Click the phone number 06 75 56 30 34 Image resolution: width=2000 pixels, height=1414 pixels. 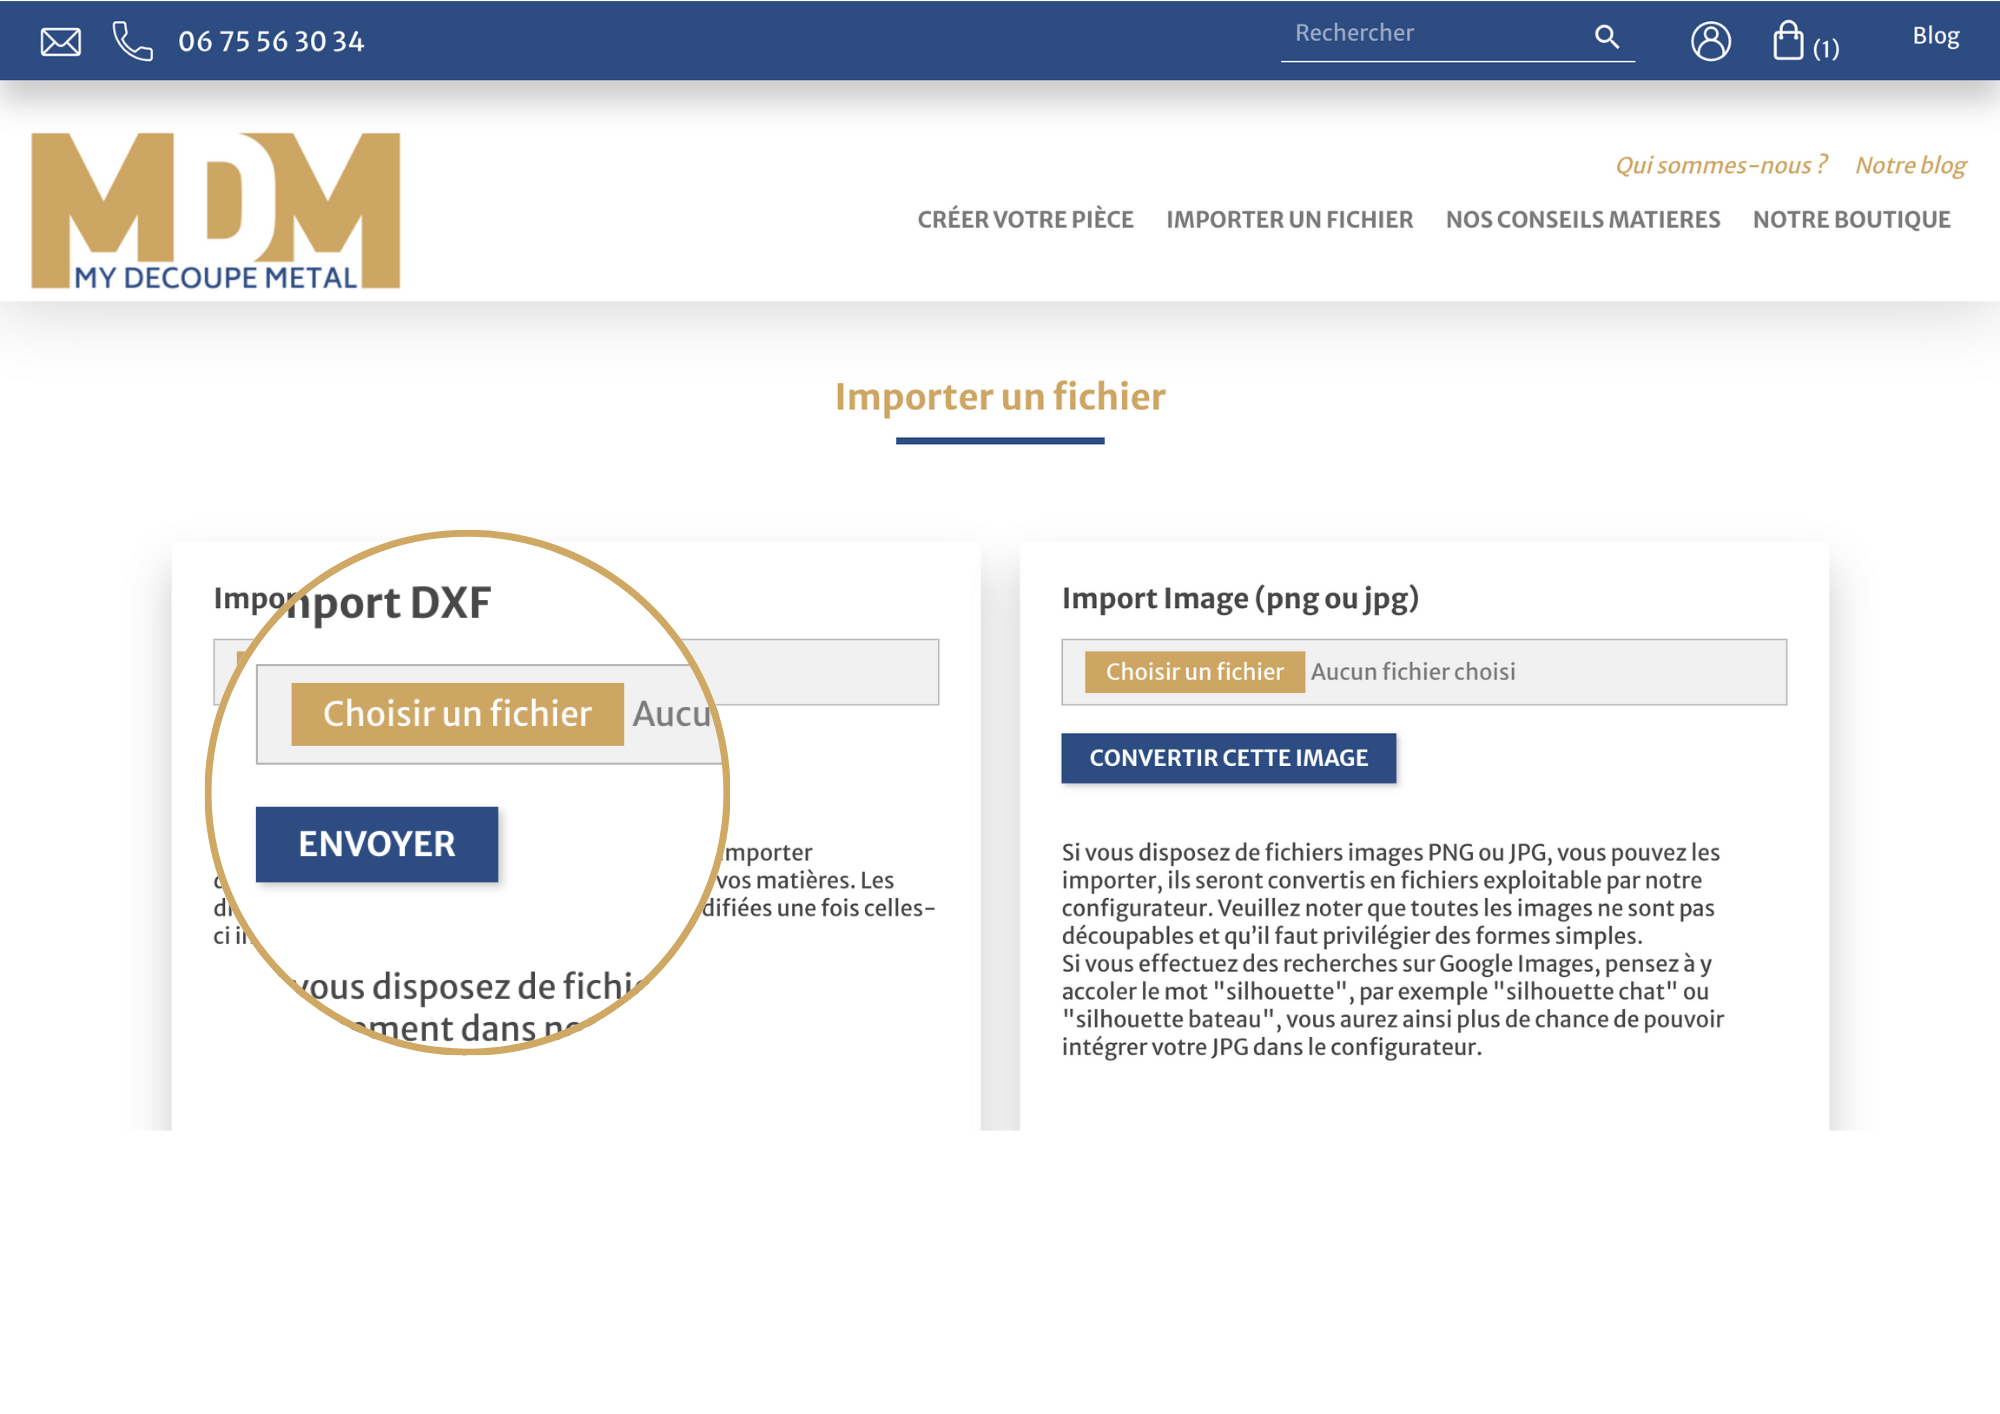[x=271, y=41]
